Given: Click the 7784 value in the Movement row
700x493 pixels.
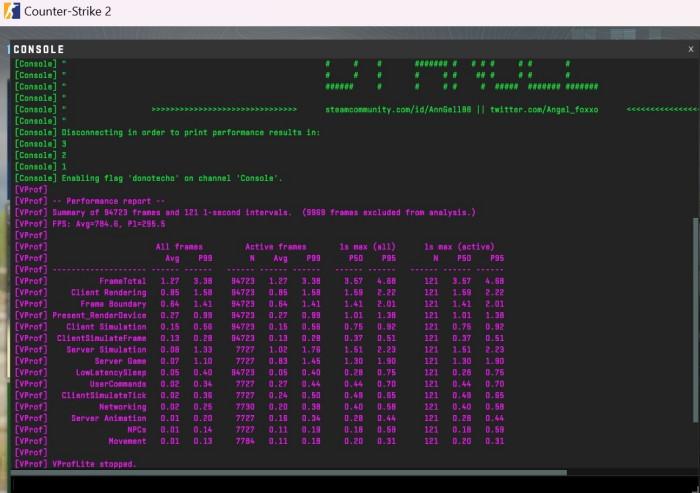Looking at the screenshot, I should coord(245,441).
